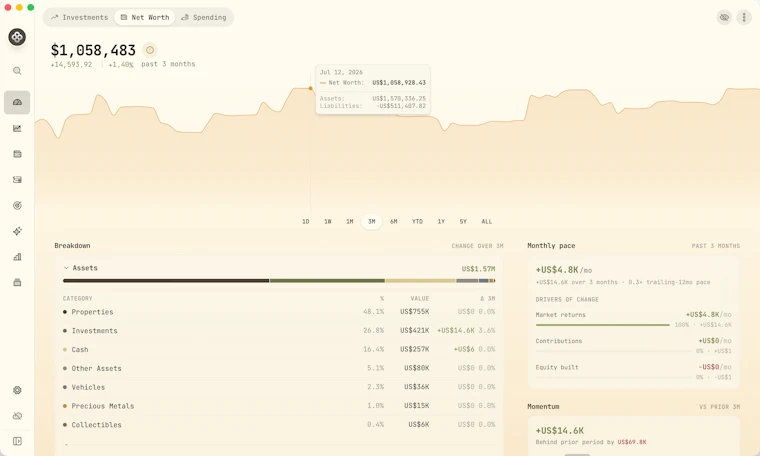Open the search magnifier in the sidebar

pyautogui.click(x=17, y=71)
